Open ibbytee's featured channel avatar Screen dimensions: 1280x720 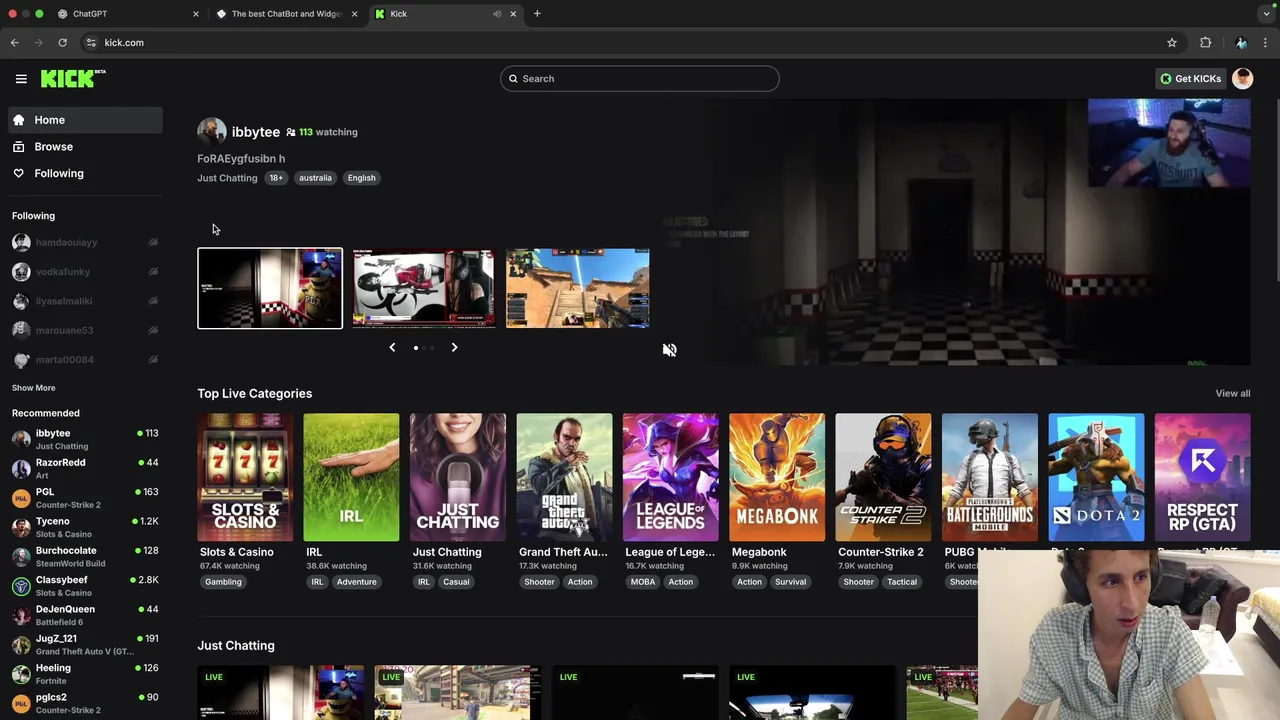pos(211,132)
